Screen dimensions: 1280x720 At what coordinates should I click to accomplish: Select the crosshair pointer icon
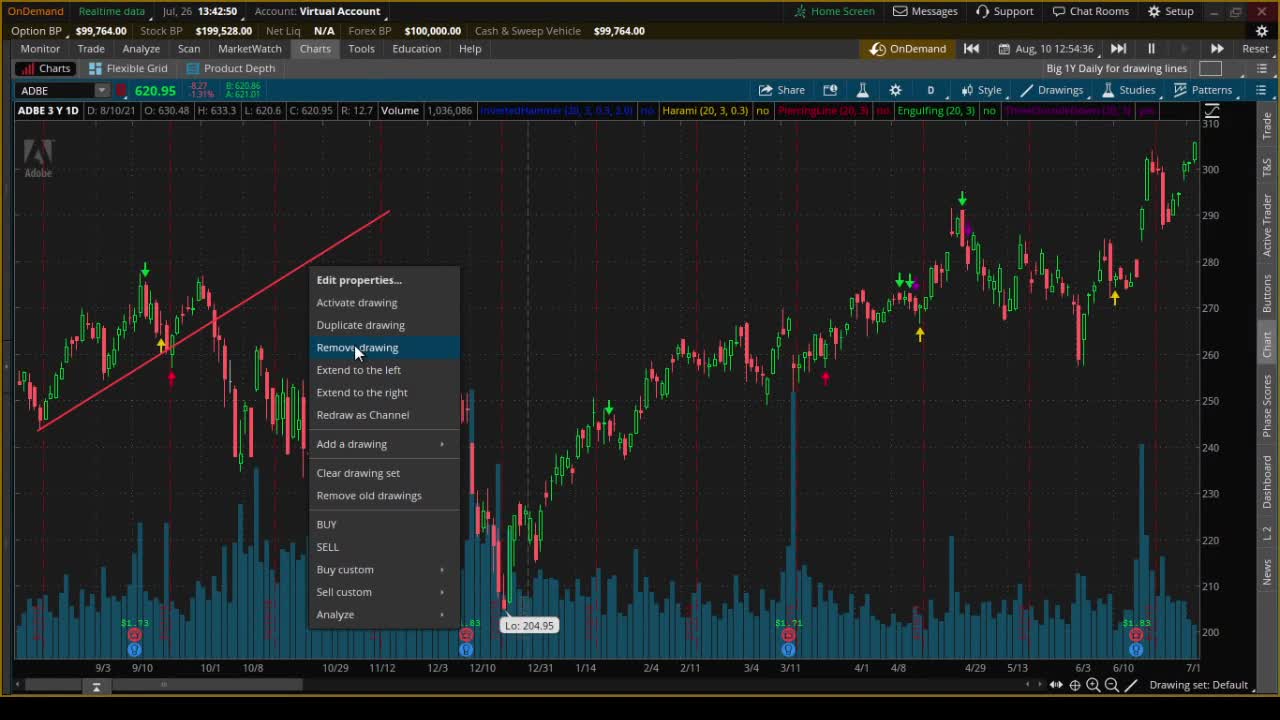coord(1075,685)
